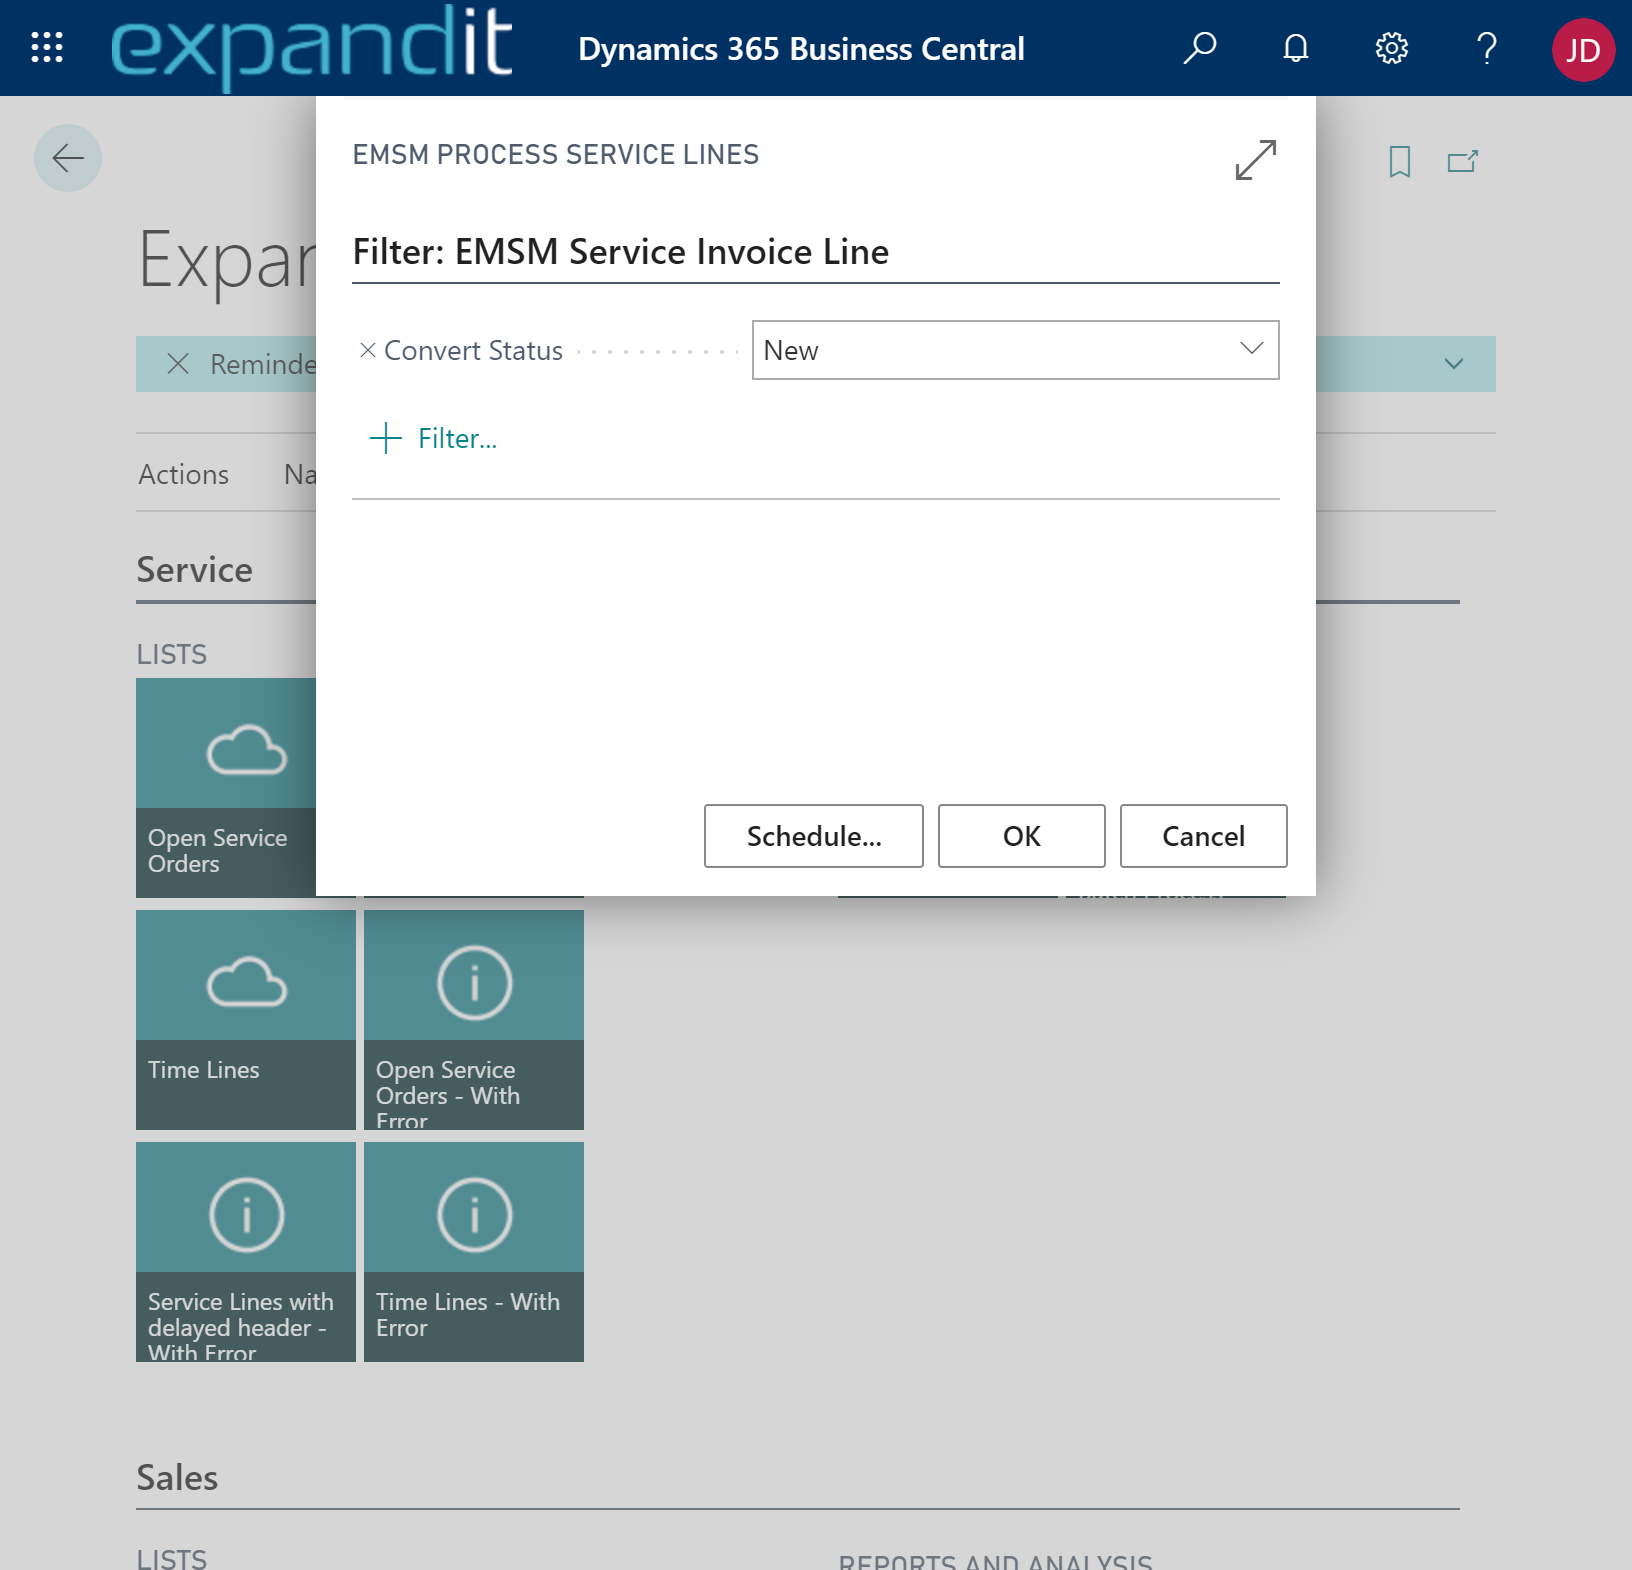This screenshot has height=1570, width=1632.
Task: Open the settings gear
Action: click(1391, 48)
